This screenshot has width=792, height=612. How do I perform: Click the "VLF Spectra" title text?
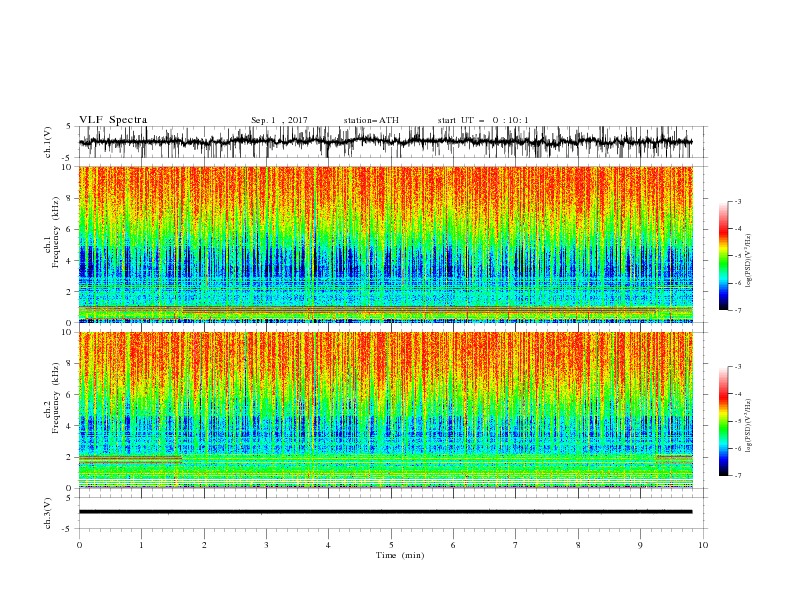pyautogui.click(x=113, y=120)
